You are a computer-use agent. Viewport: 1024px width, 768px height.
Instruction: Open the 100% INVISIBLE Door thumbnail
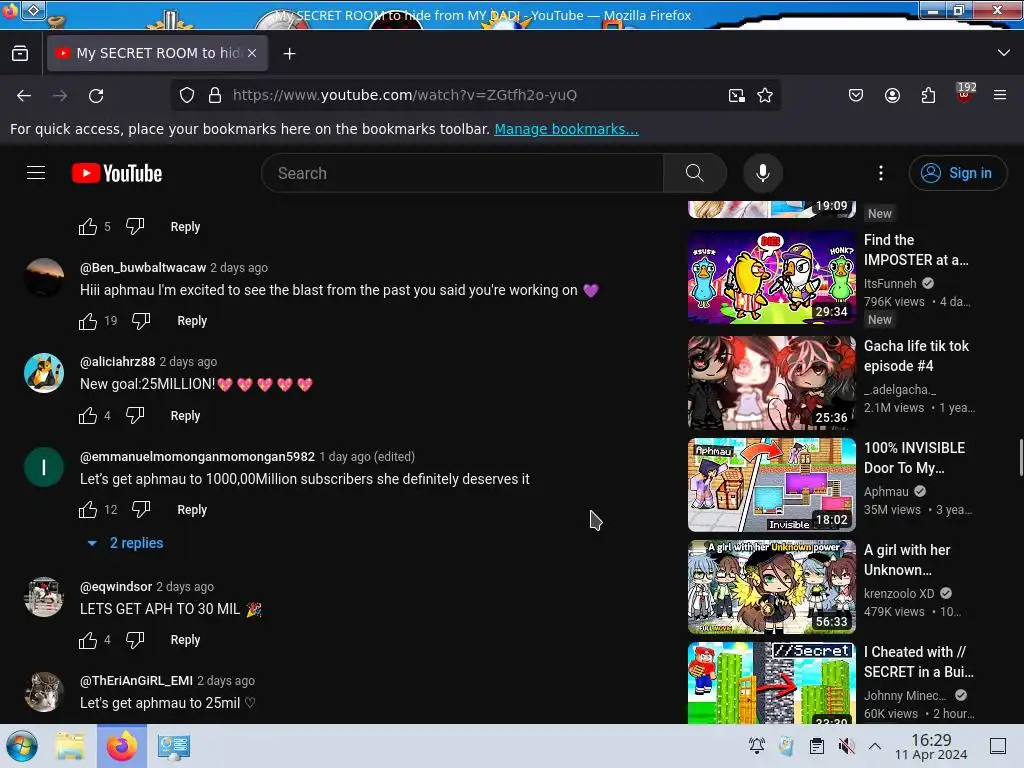[771, 485]
